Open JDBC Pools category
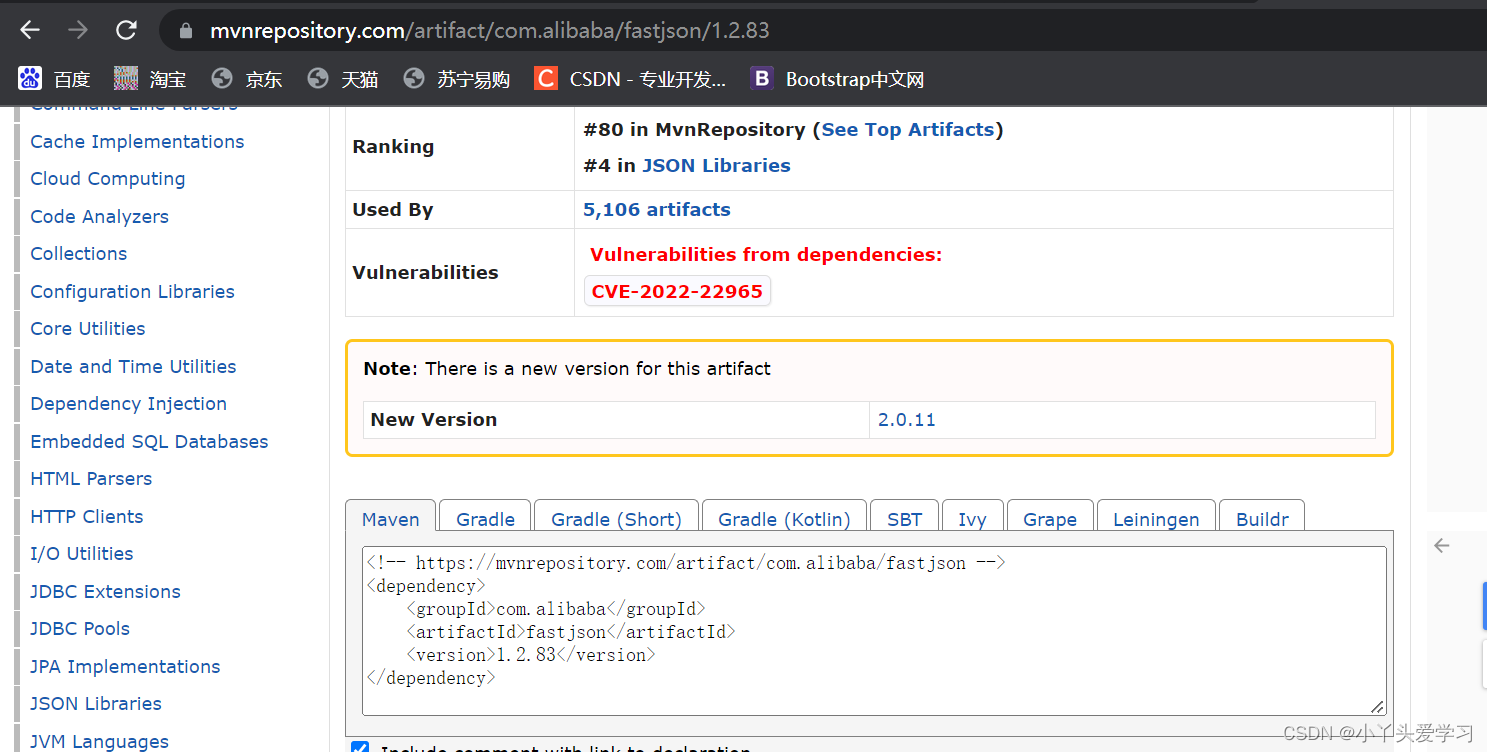 pyautogui.click(x=80, y=628)
